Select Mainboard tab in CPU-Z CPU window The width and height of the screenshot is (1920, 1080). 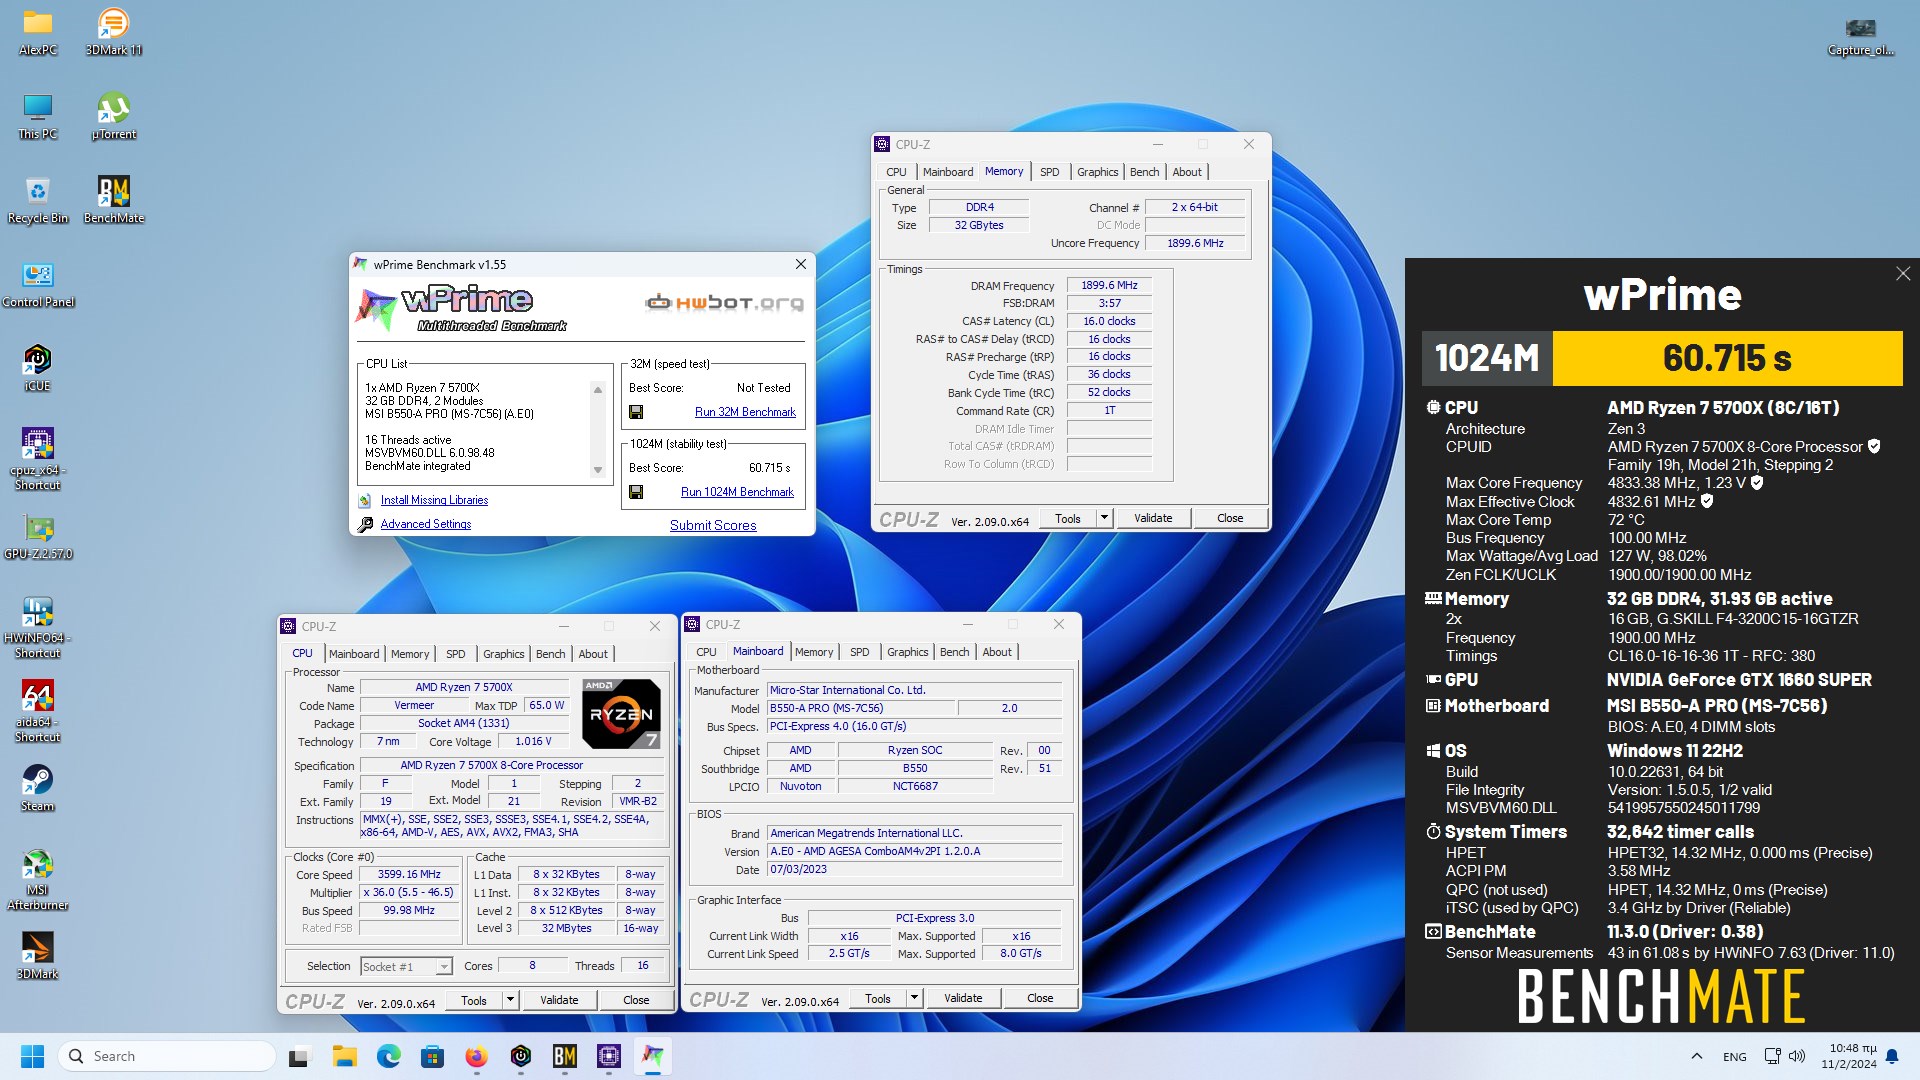click(x=354, y=654)
